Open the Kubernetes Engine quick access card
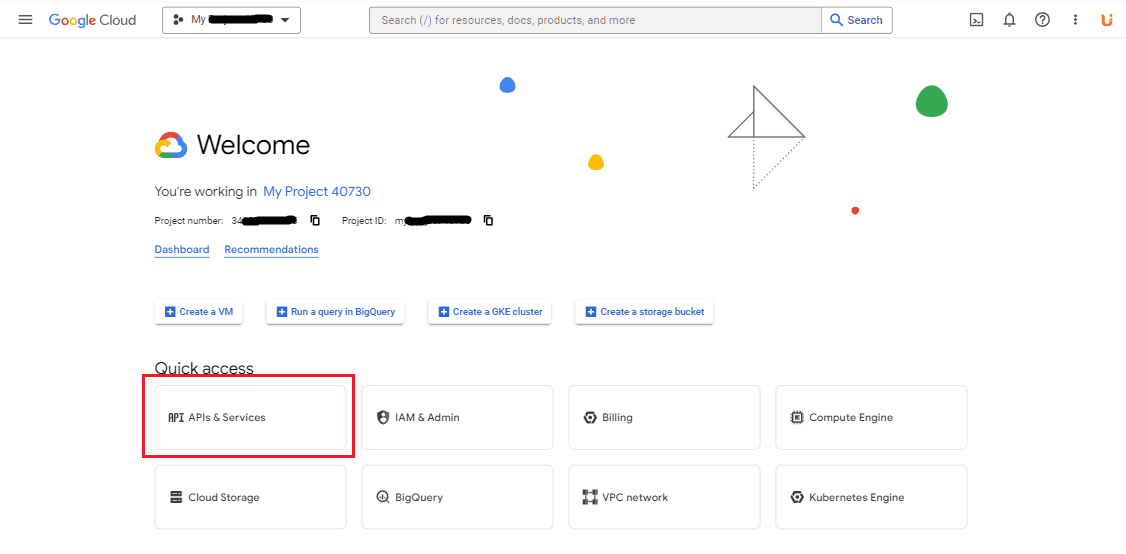Screen dimensions: 1126x554 [871, 497]
